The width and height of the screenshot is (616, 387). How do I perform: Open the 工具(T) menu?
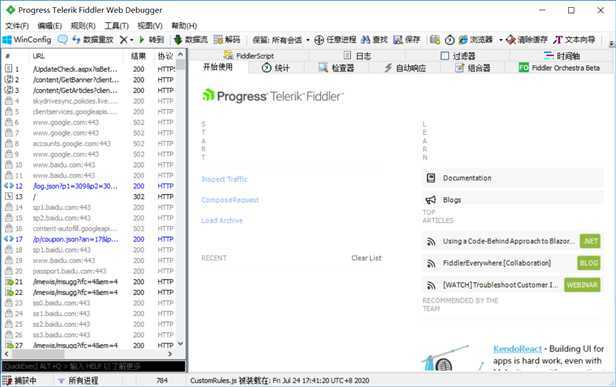click(x=116, y=26)
